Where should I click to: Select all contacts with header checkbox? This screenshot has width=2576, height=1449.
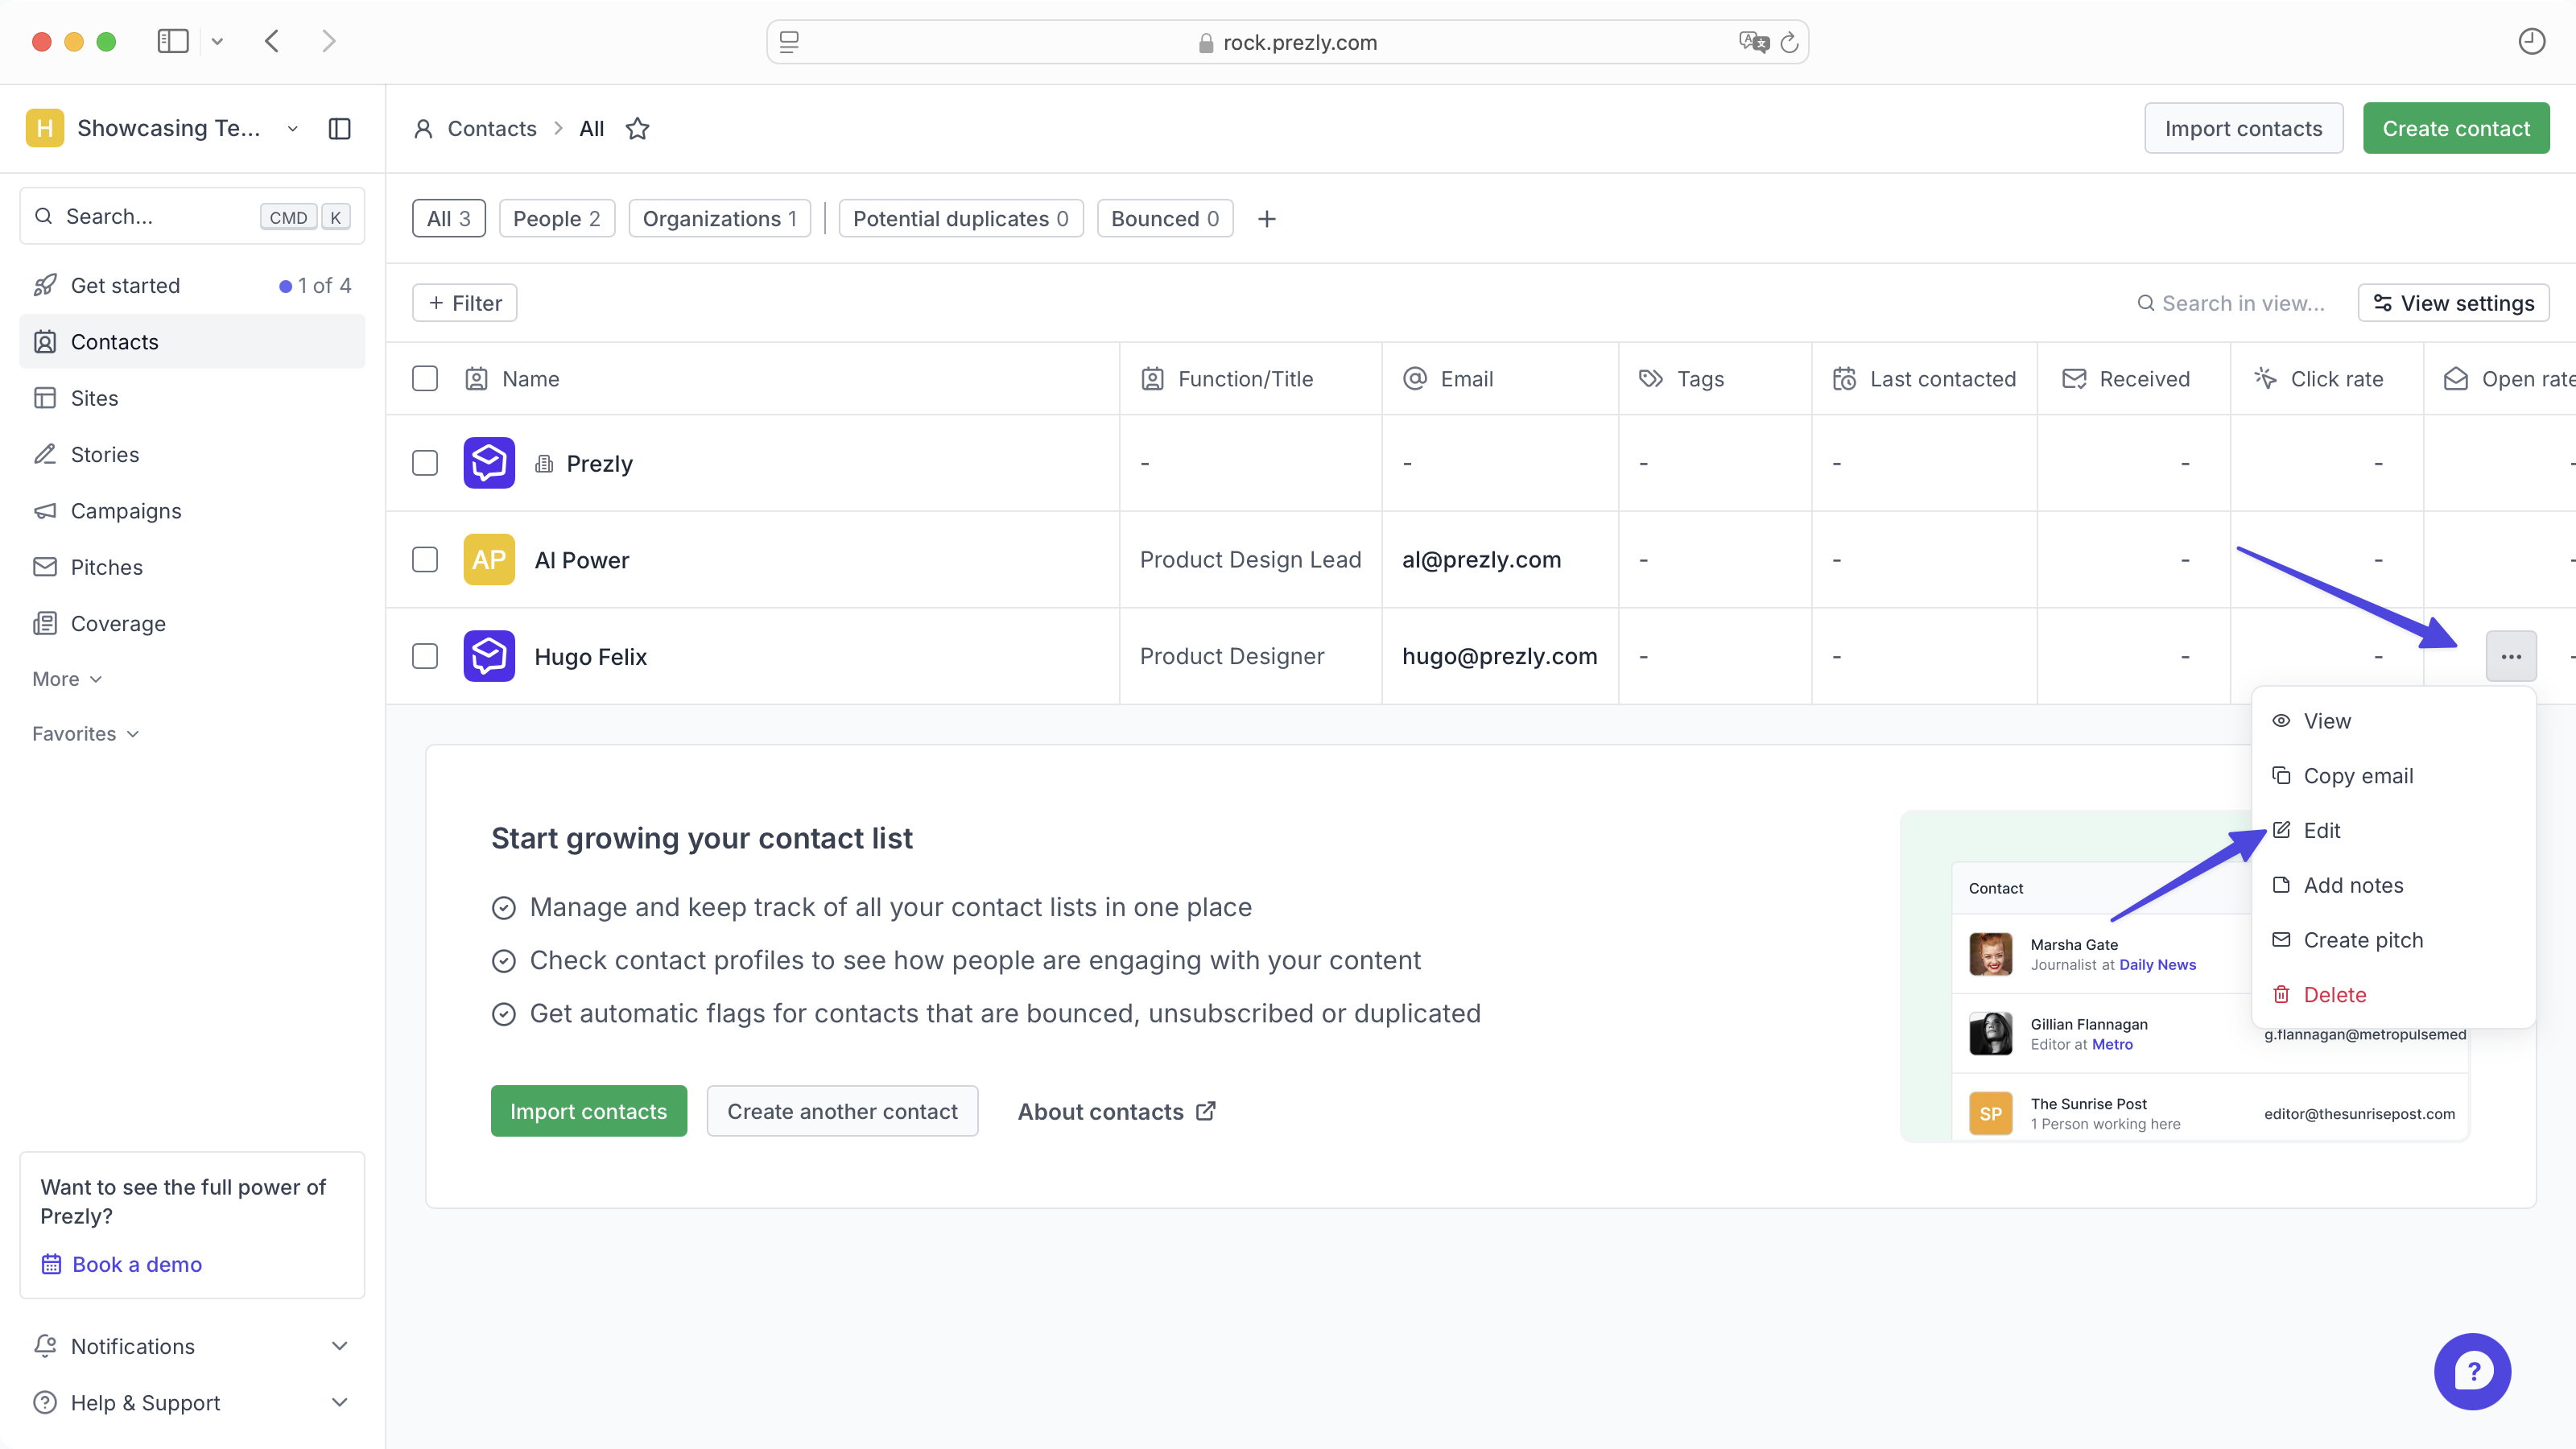425,379
